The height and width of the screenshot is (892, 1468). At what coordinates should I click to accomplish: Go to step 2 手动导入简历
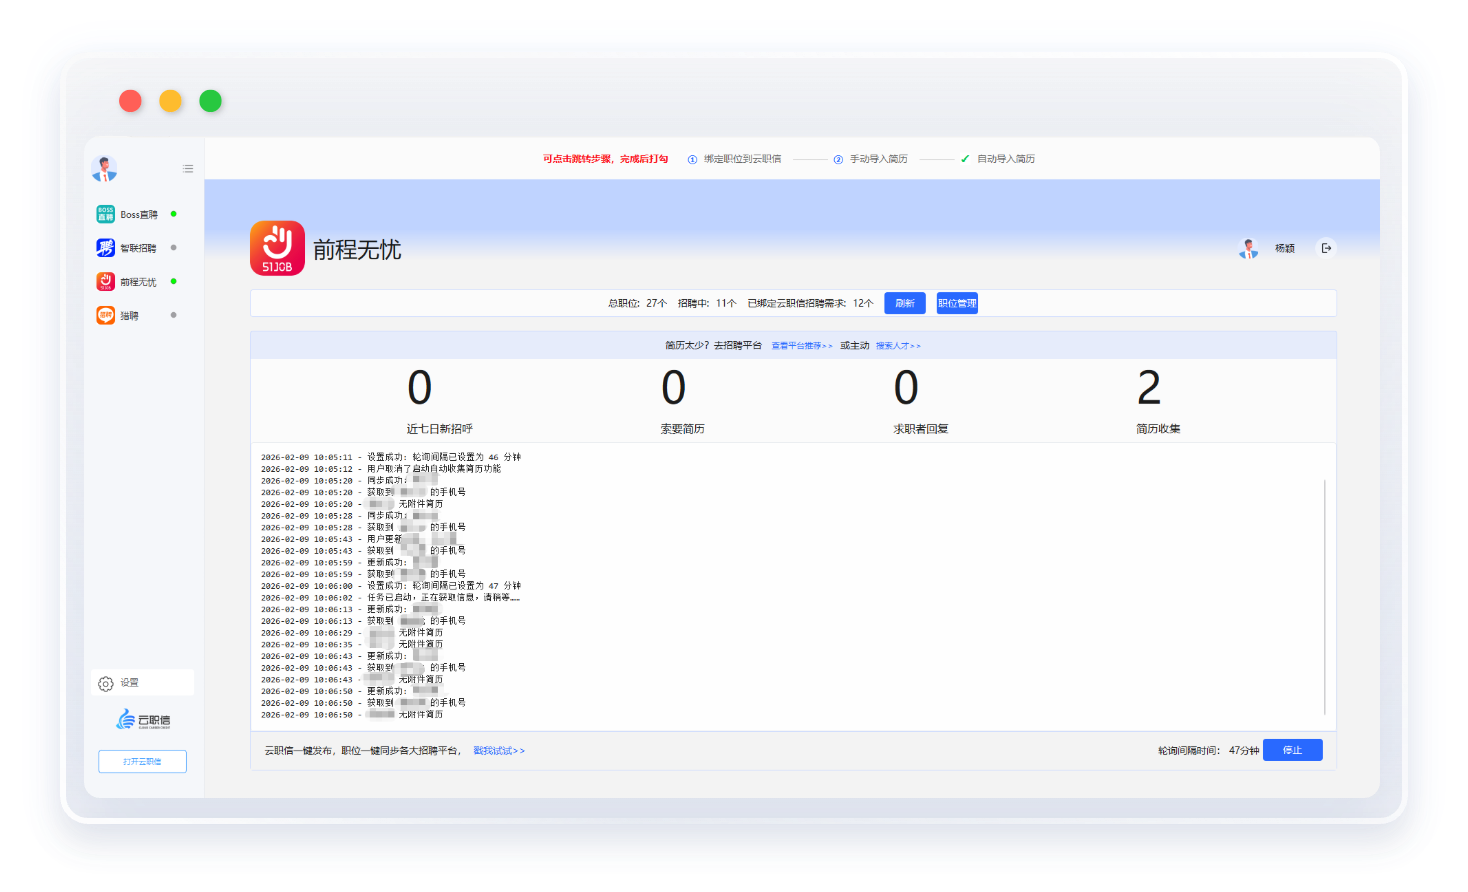(877, 159)
